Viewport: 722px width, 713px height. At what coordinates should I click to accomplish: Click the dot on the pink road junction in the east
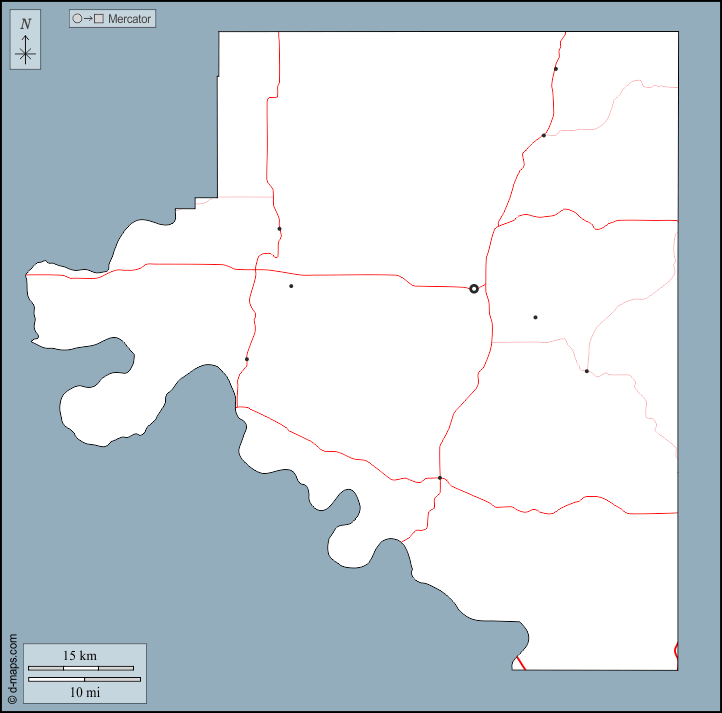(586, 371)
